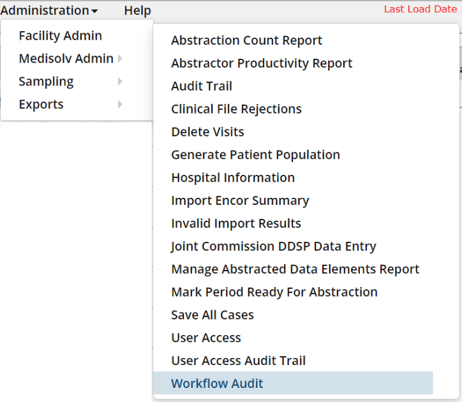Expand the Sampling submenu arrow
Screen dimensions: 462x402
120,81
